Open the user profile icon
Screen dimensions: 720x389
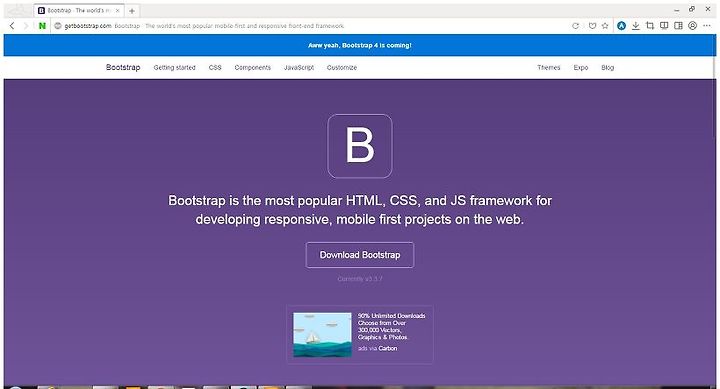692,26
